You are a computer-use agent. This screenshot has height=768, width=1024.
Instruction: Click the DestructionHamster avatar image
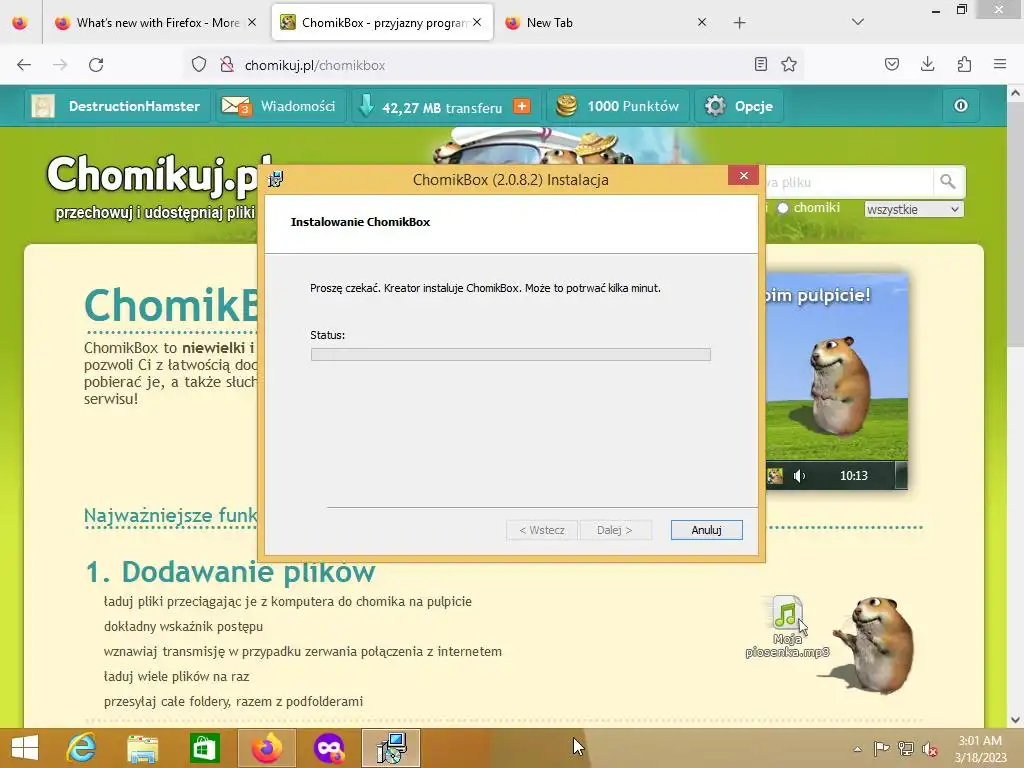pos(43,106)
